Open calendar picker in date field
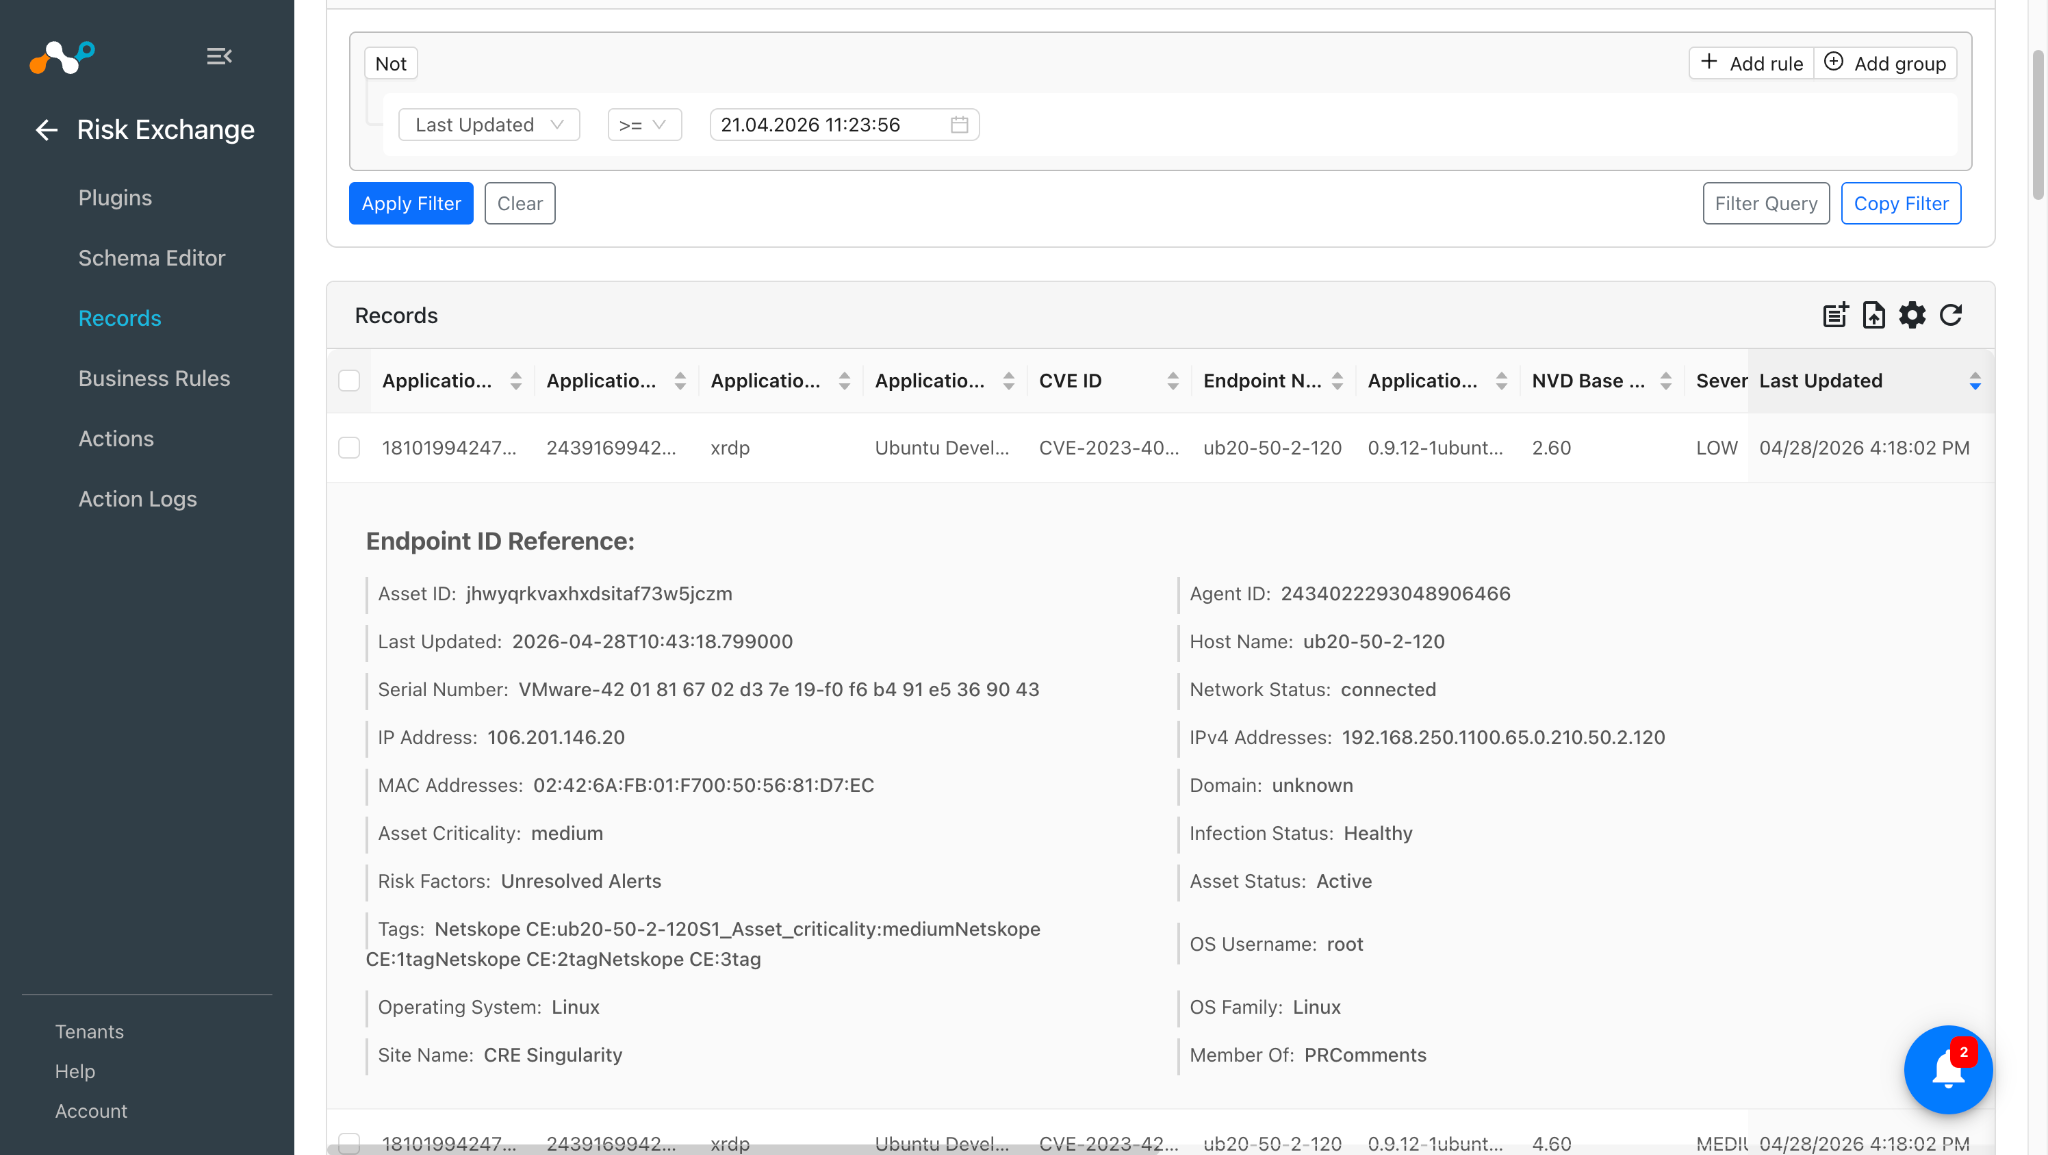Viewport: 2048px width, 1155px height. coord(959,125)
